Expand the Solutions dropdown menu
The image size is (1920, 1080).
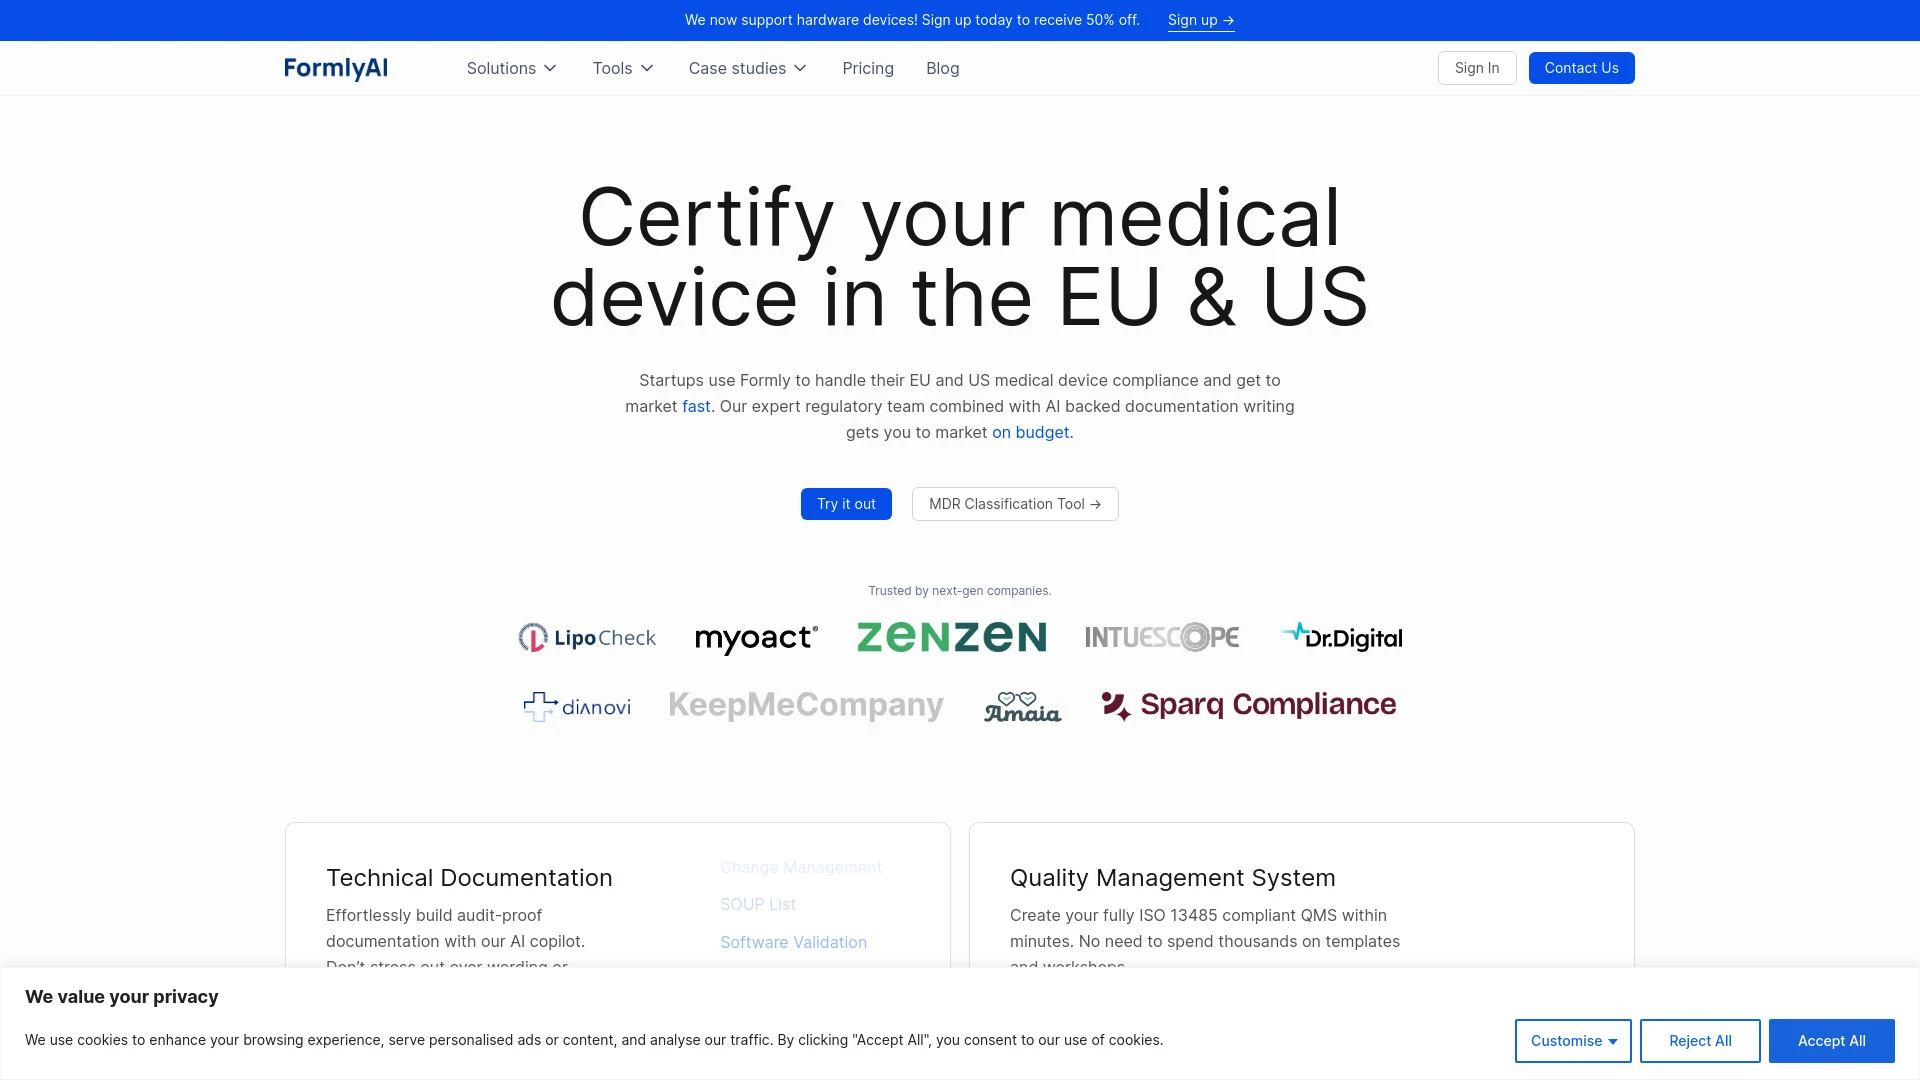click(512, 67)
